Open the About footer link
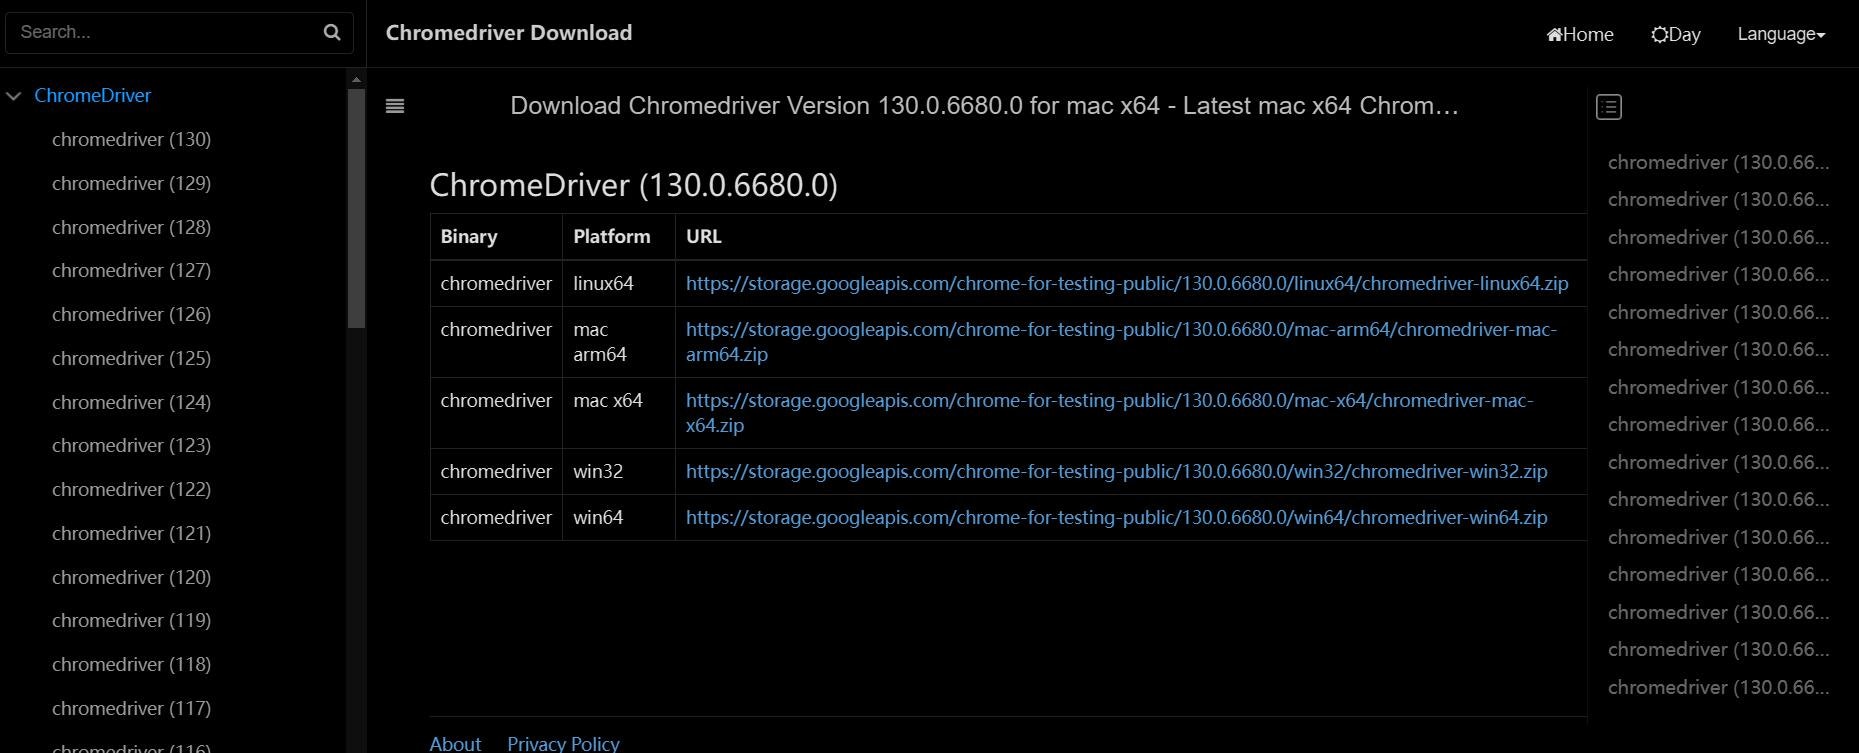This screenshot has width=1859, height=753. click(455, 744)
